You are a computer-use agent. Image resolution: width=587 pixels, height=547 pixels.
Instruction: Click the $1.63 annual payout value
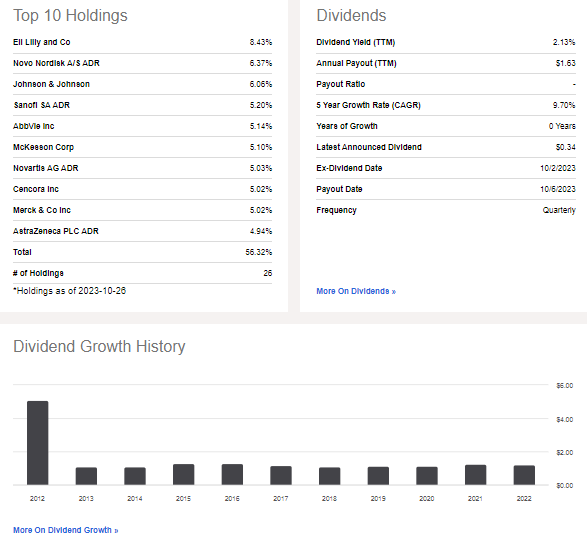(x=565, y=63)
